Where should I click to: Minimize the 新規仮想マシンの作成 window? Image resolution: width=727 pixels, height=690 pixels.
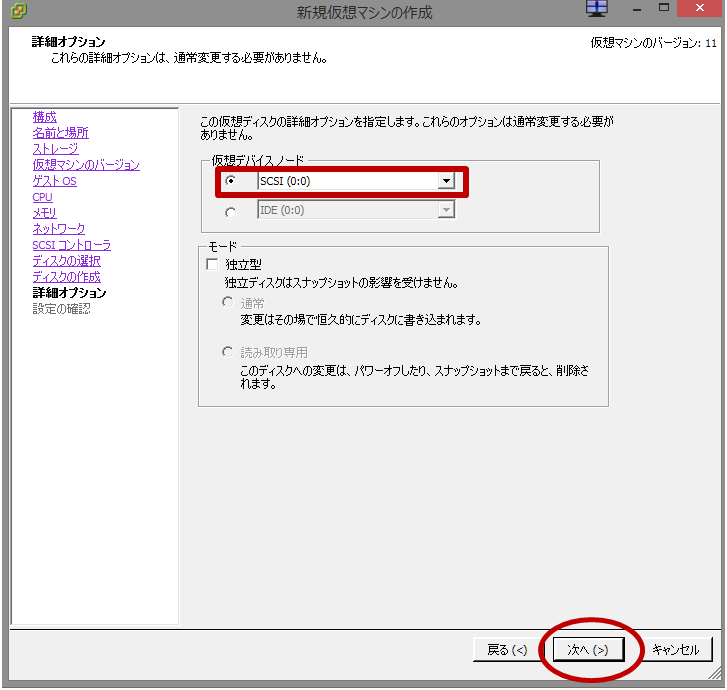637,8
